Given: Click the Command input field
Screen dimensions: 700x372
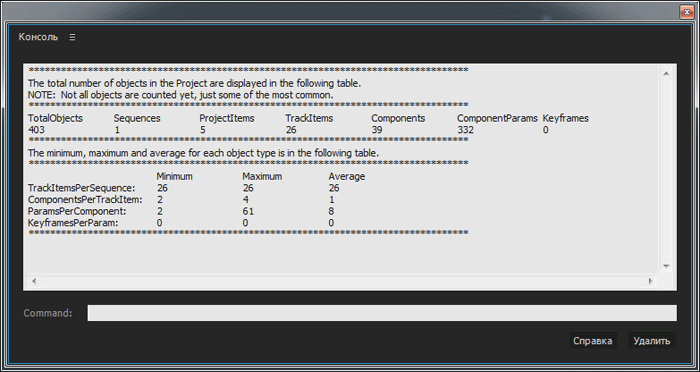Looking at the screenshot, I should pyautogui.click(x=382, y=313).
